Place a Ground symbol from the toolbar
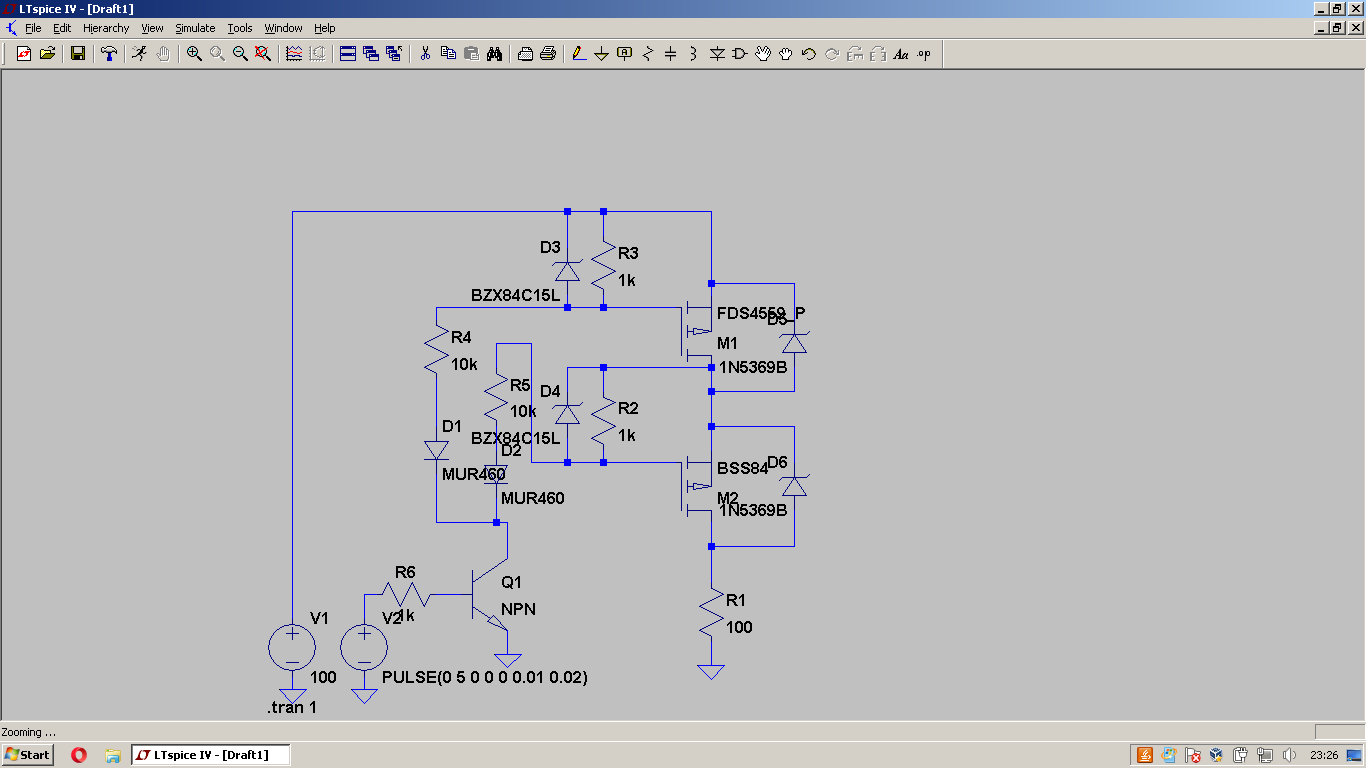Image resolution: width=1366 pixels, height=768 pixels. click(601, 54)
